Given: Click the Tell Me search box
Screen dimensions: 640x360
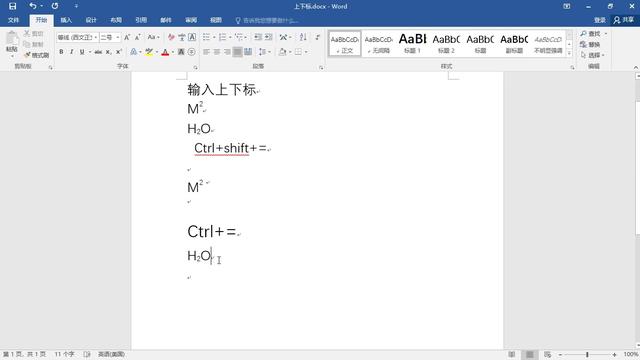Looking at the screenshot, I should (267, 20).
